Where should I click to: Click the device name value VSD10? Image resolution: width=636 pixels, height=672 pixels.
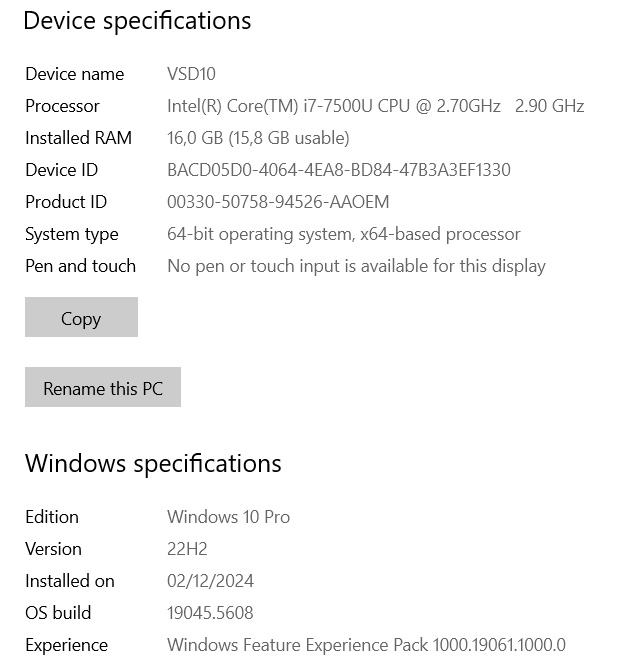191,74
